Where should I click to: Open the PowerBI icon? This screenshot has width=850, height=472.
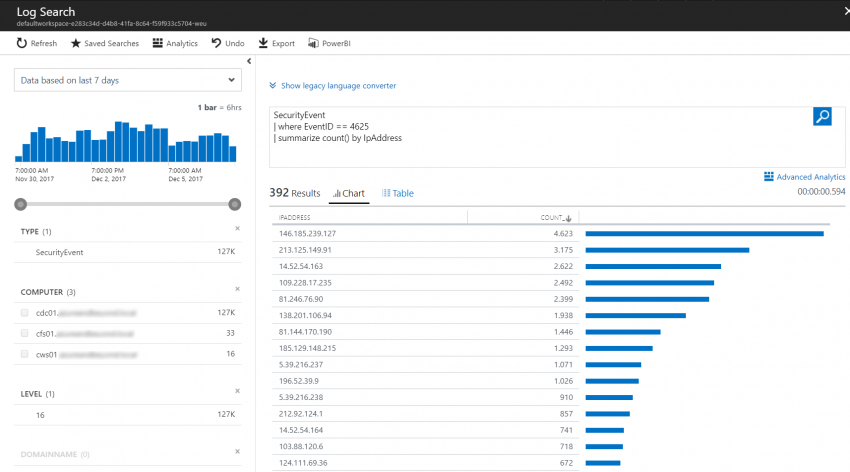tap(313, 43)
